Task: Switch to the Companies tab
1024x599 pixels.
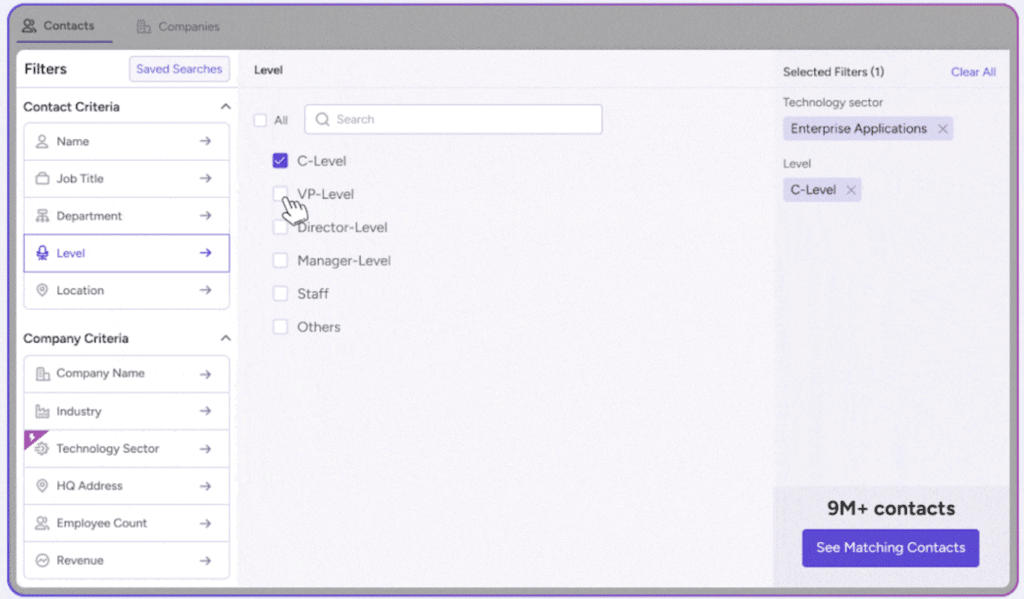Action: [x=178, y=27]
